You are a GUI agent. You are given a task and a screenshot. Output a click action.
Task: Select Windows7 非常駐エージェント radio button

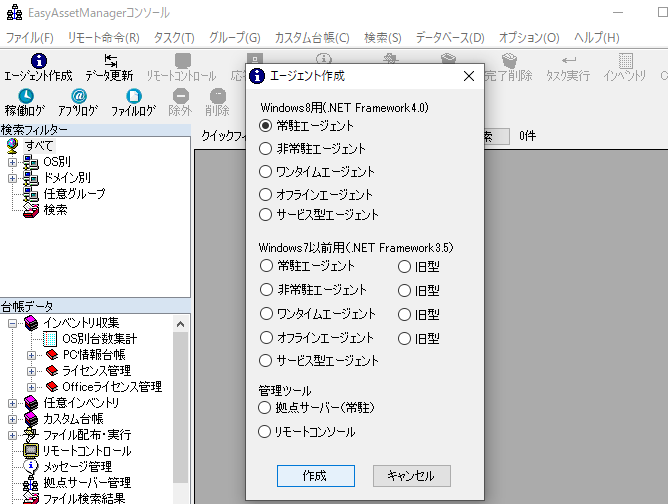coord(266,290)
